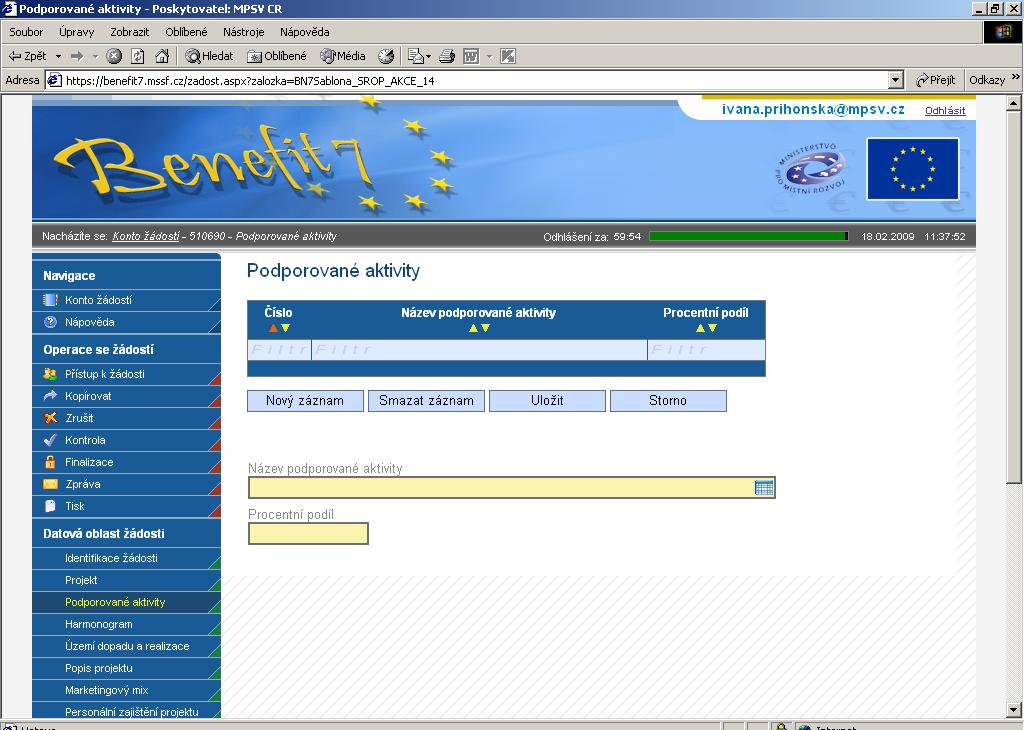Click the Název podporované aktivity filter field
Screen dimensions: 1024x730
(479, 350)
